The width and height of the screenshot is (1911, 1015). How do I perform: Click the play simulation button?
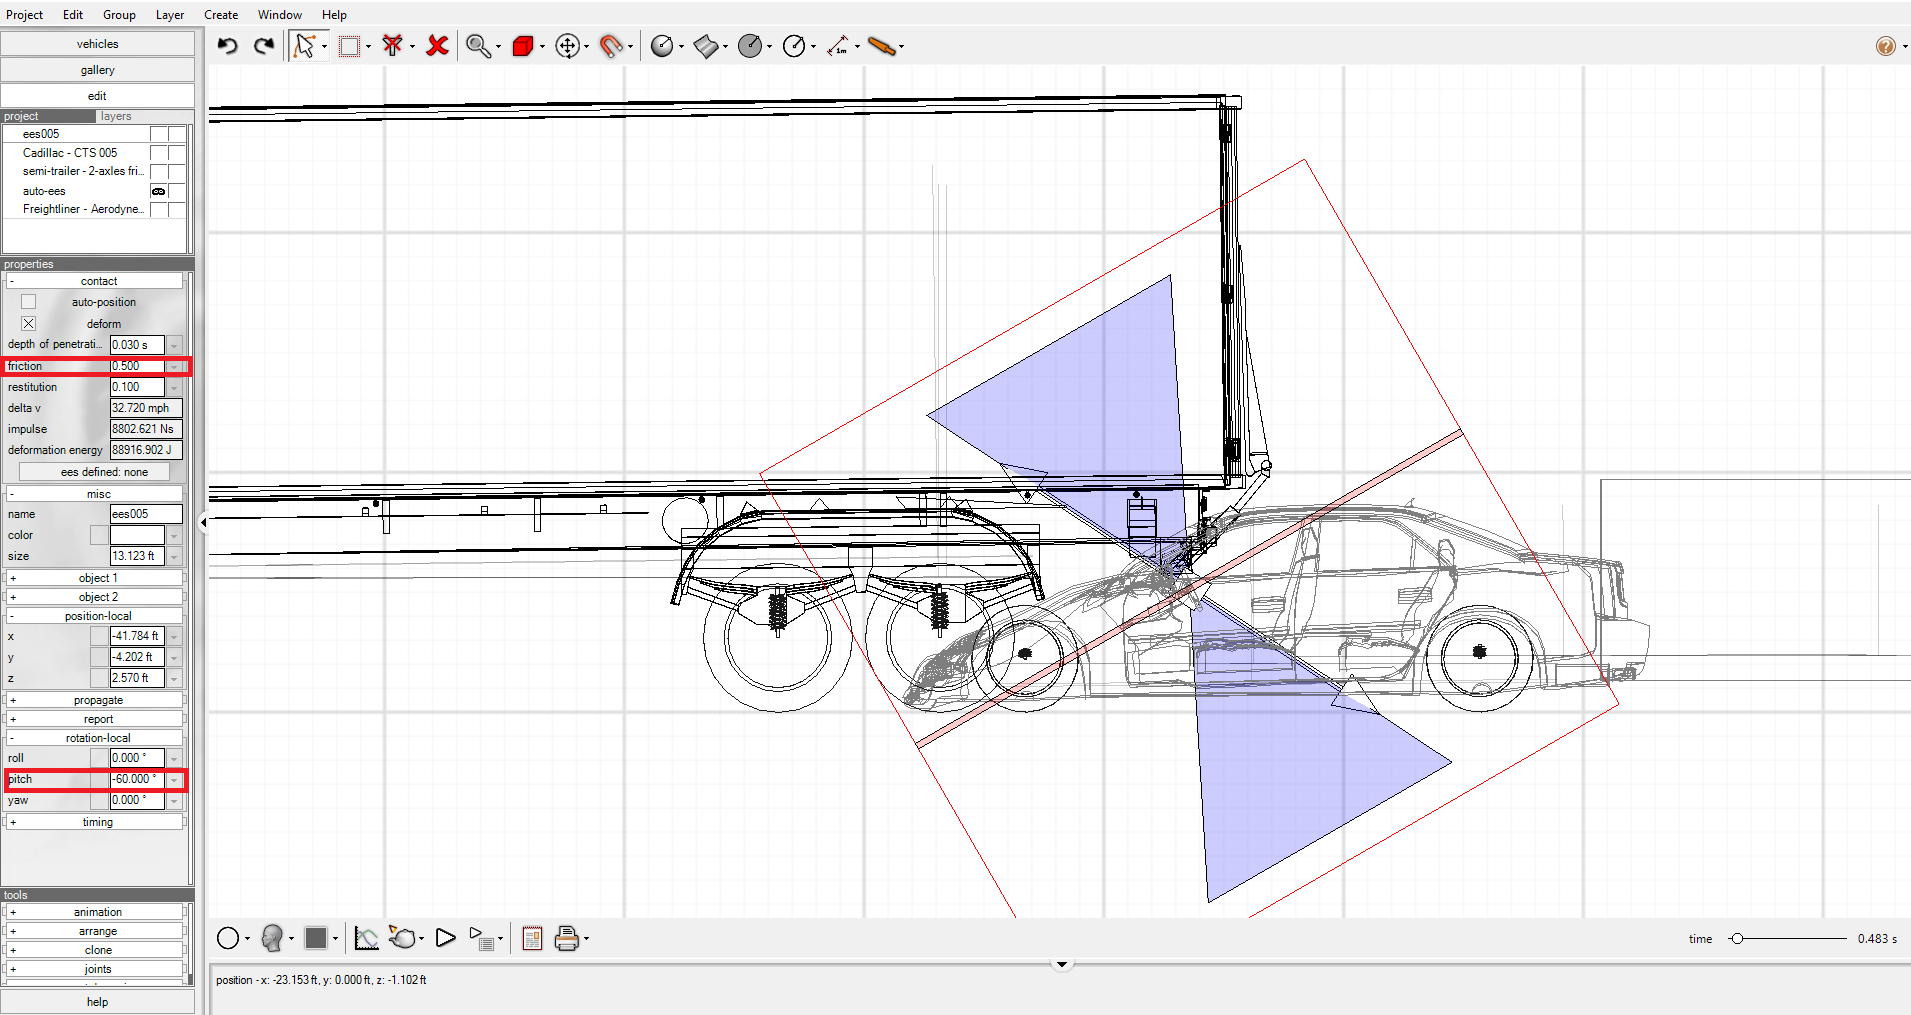point(446,938)
